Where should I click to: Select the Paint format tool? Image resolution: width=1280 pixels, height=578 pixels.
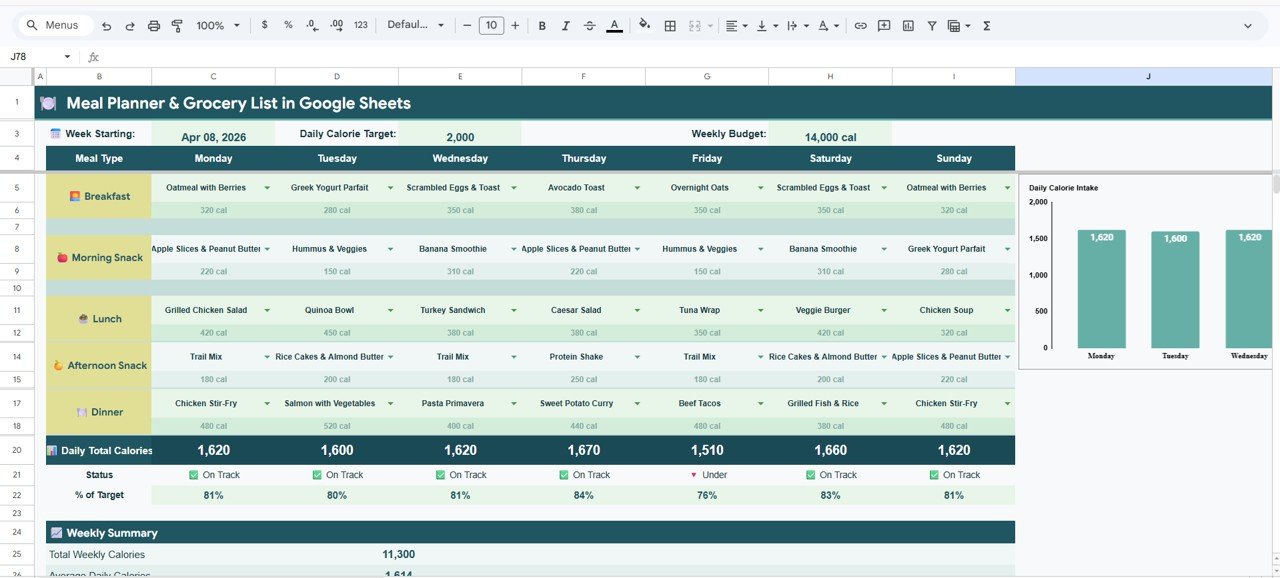[177, 25]
